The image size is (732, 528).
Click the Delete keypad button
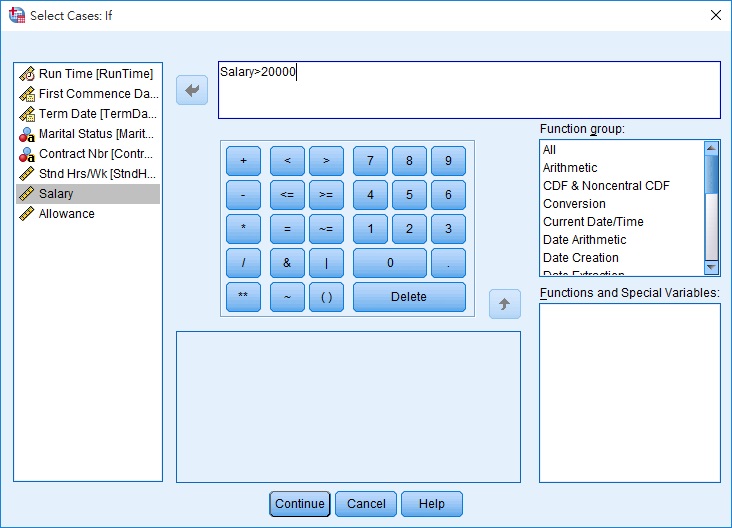pyautogui.click(x=409, y=297)
